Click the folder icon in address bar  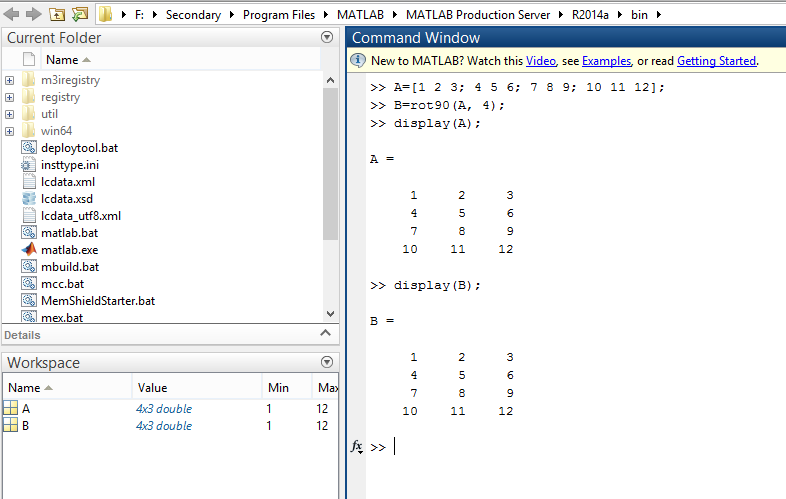[105, 15]
